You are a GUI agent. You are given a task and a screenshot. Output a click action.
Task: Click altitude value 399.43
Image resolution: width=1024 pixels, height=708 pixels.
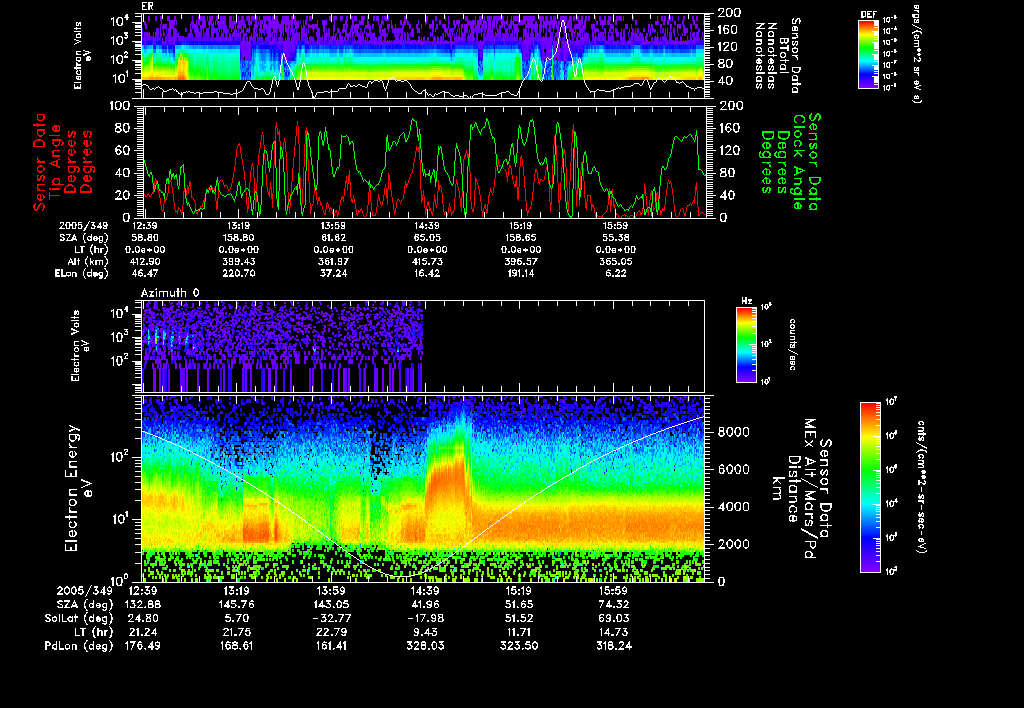coord(238,262)
